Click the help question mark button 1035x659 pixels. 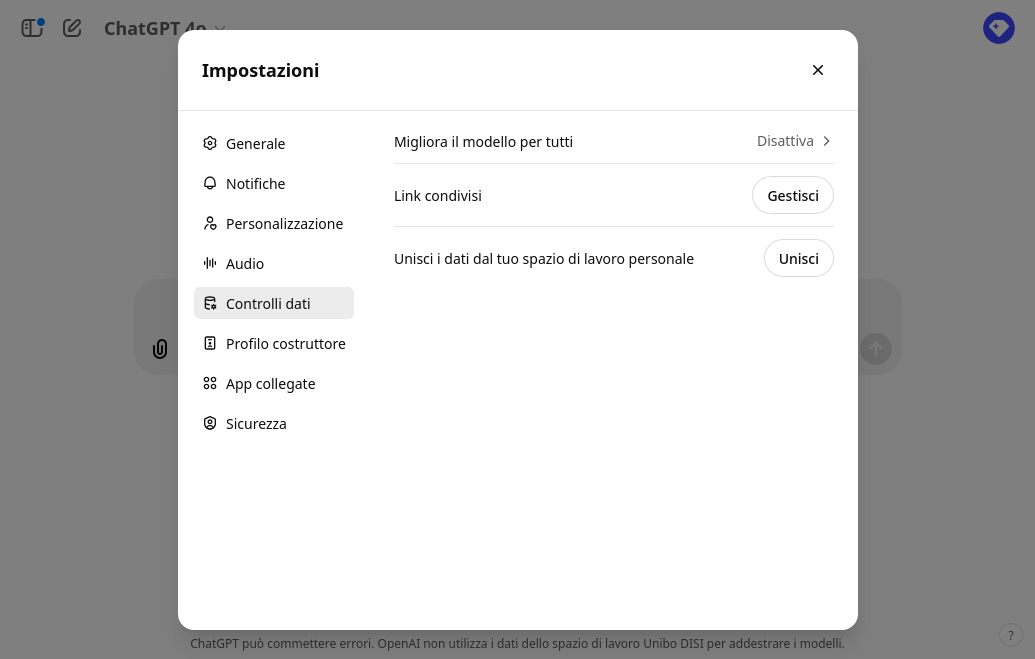[x=1010, y=635]
